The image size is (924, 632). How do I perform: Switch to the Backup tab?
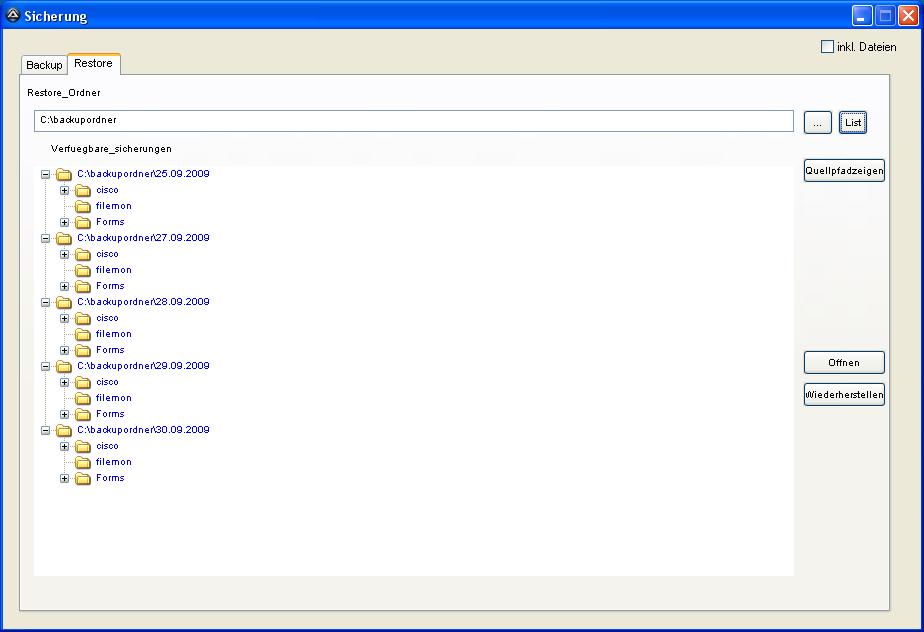pyautogui.click(x=44, y=65)
